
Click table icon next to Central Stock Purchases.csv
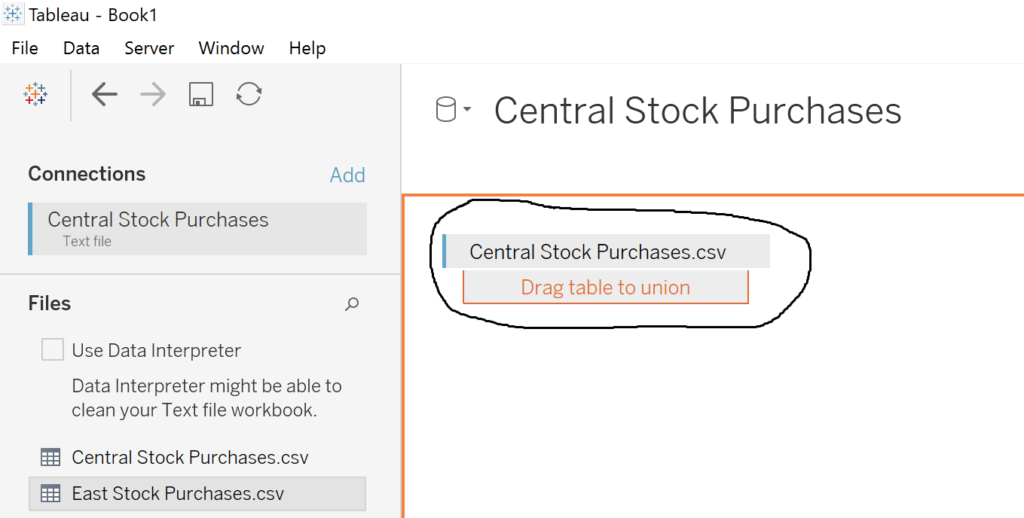coord(50,457)
